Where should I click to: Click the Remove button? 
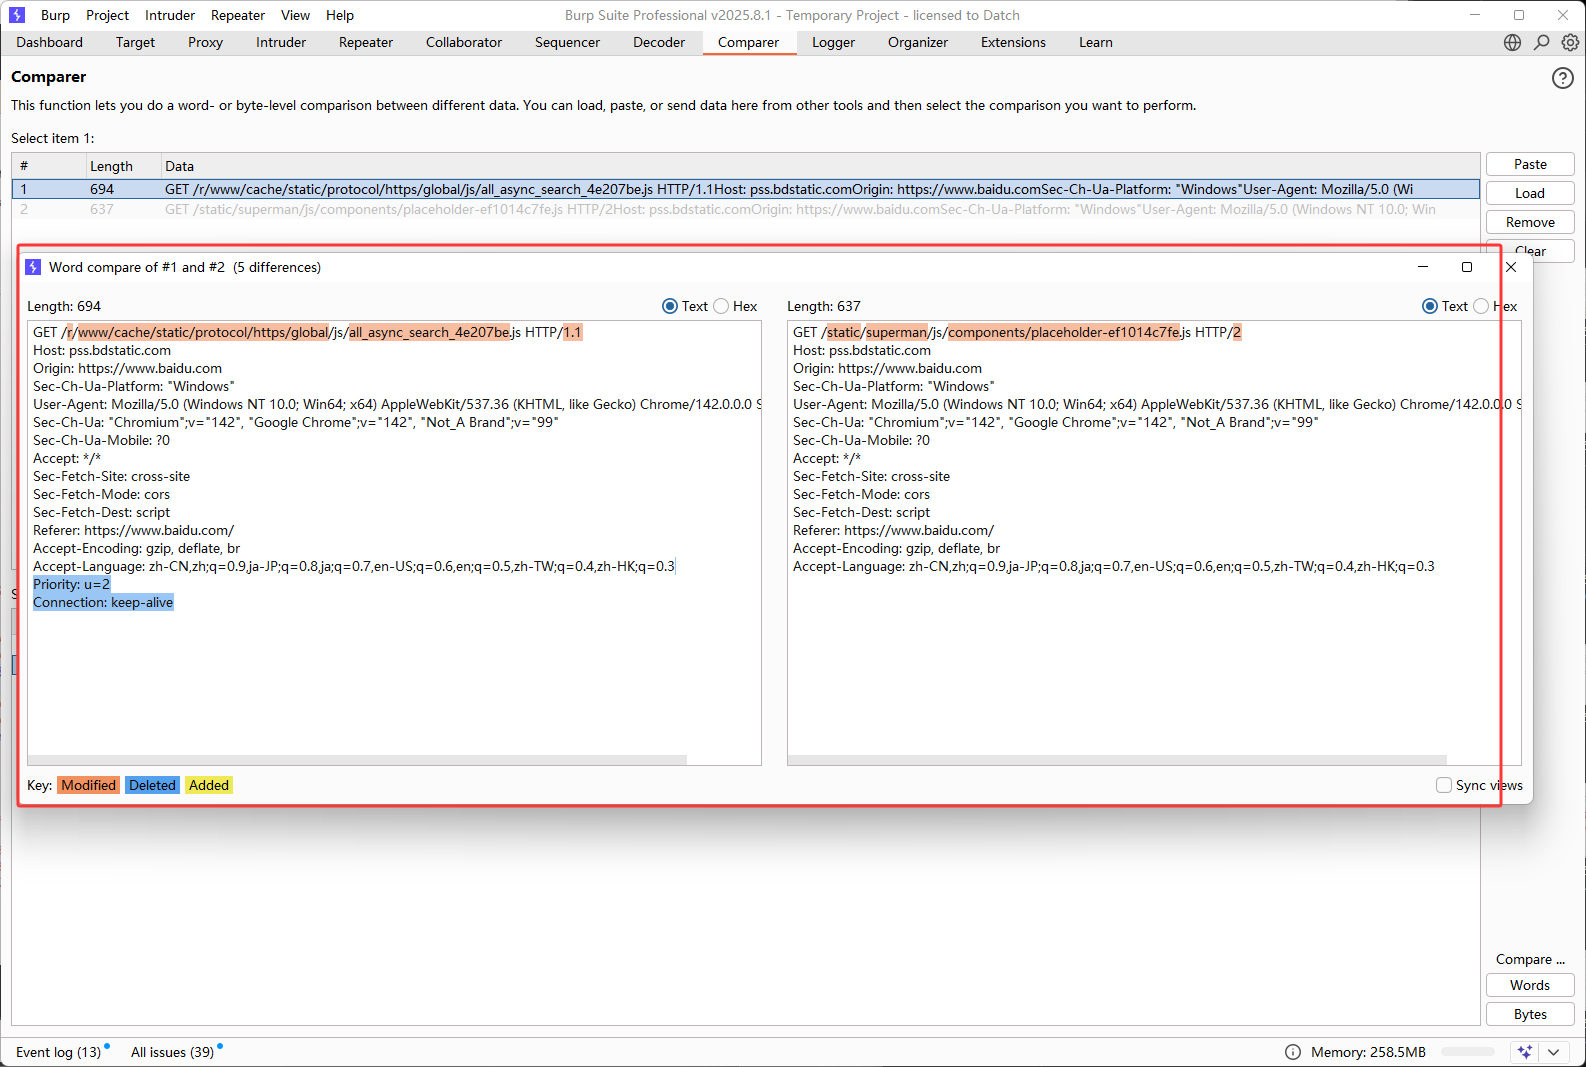tap(1530, 222)
